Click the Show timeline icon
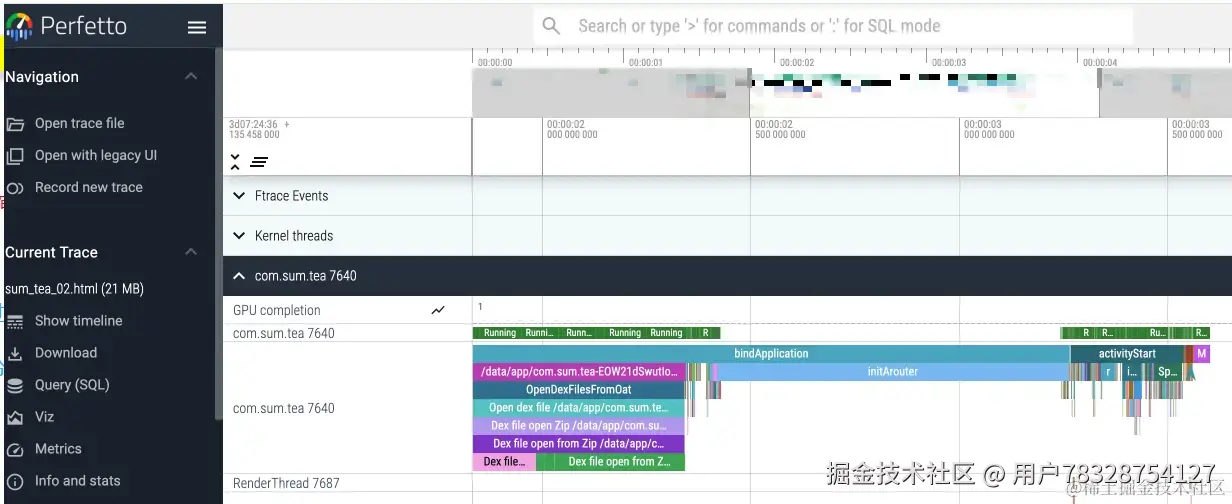 15,321
